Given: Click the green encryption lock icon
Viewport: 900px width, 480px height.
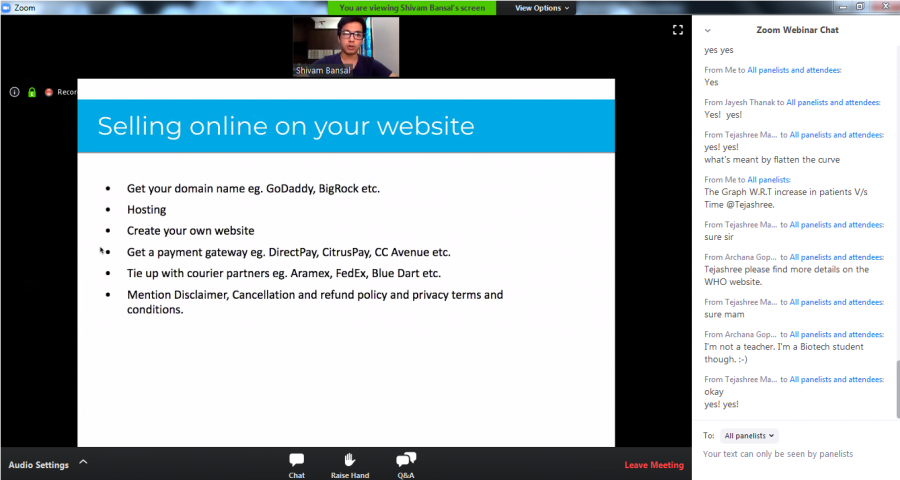Looking at the screenshot, I should point(32,92).
